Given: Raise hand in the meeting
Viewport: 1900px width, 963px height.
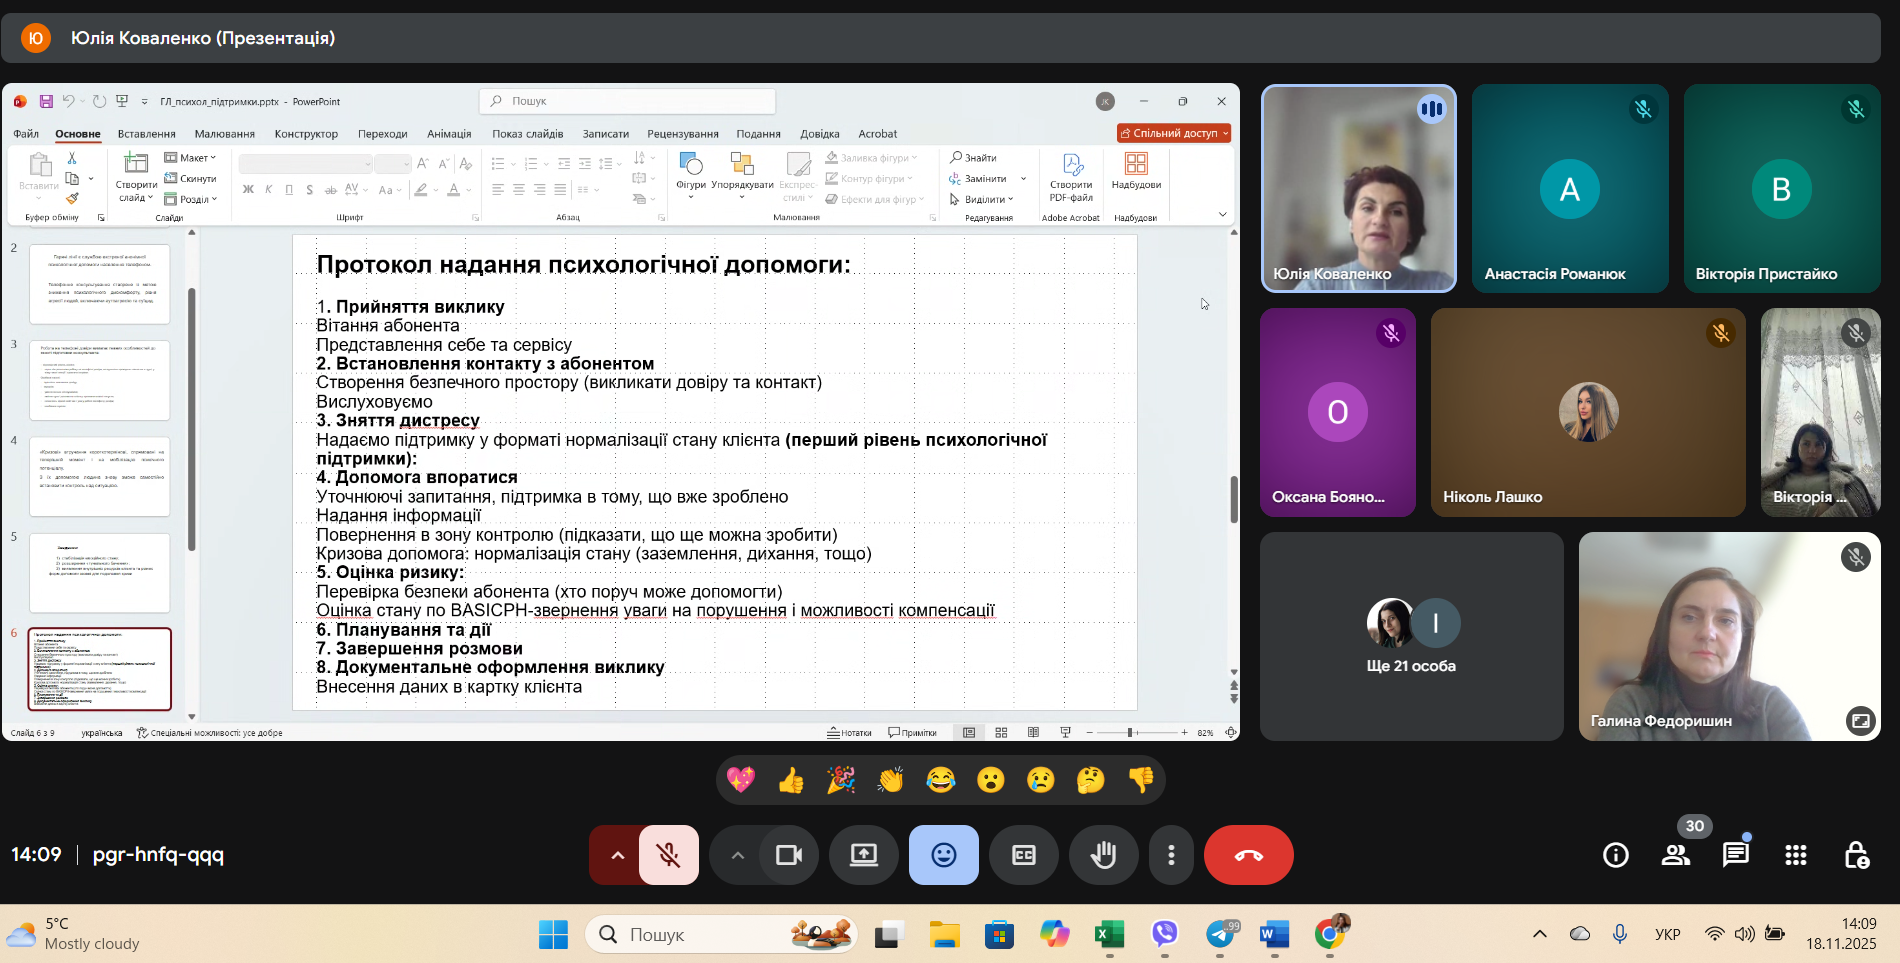Looking at the screenshot, I should click(x=1103, y=855).
